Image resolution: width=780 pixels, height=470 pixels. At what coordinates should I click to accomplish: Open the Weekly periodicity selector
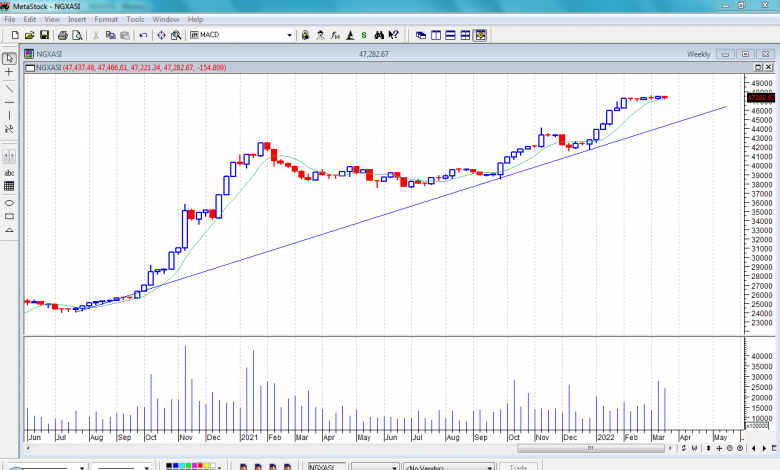coord(698,54)
